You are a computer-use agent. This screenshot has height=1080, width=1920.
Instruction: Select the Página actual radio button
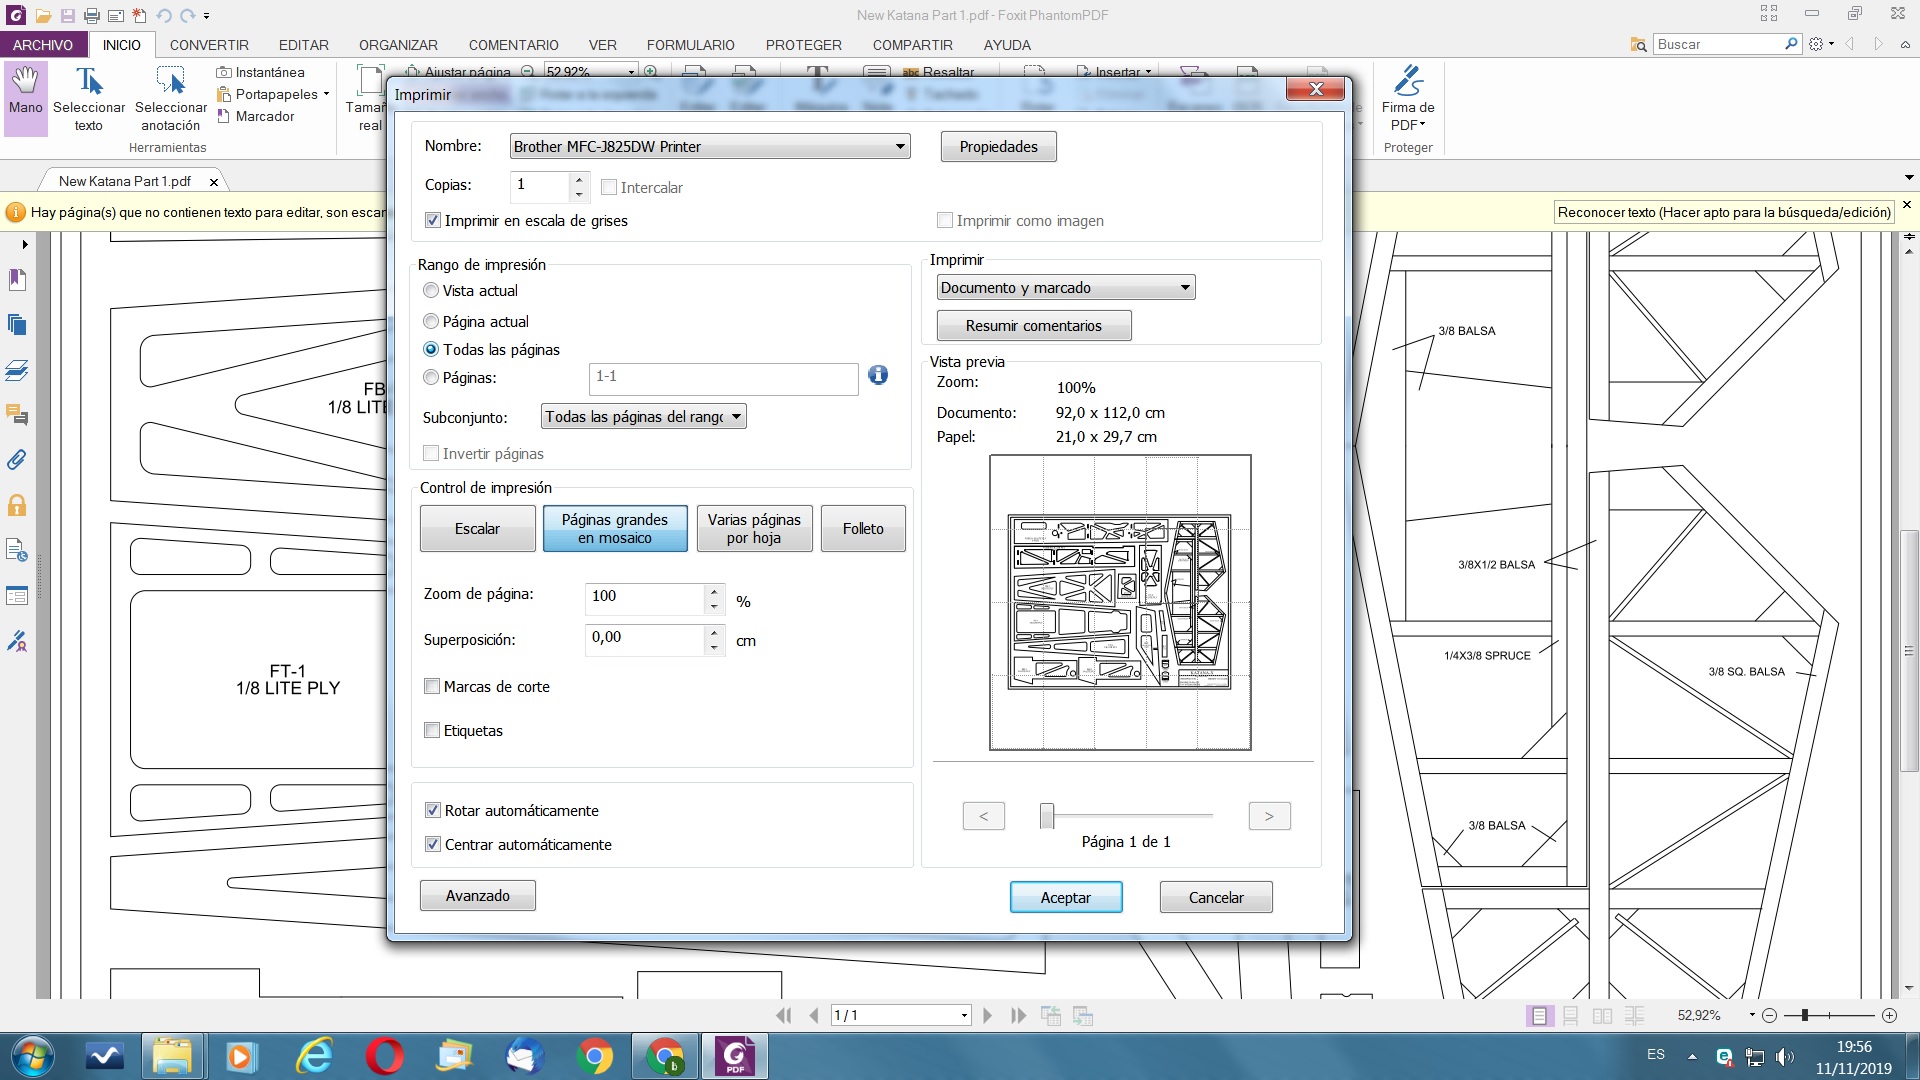[431, 321]
